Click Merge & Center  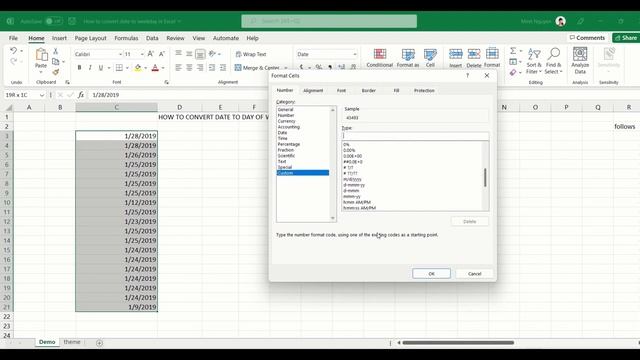tap(258, 68)
